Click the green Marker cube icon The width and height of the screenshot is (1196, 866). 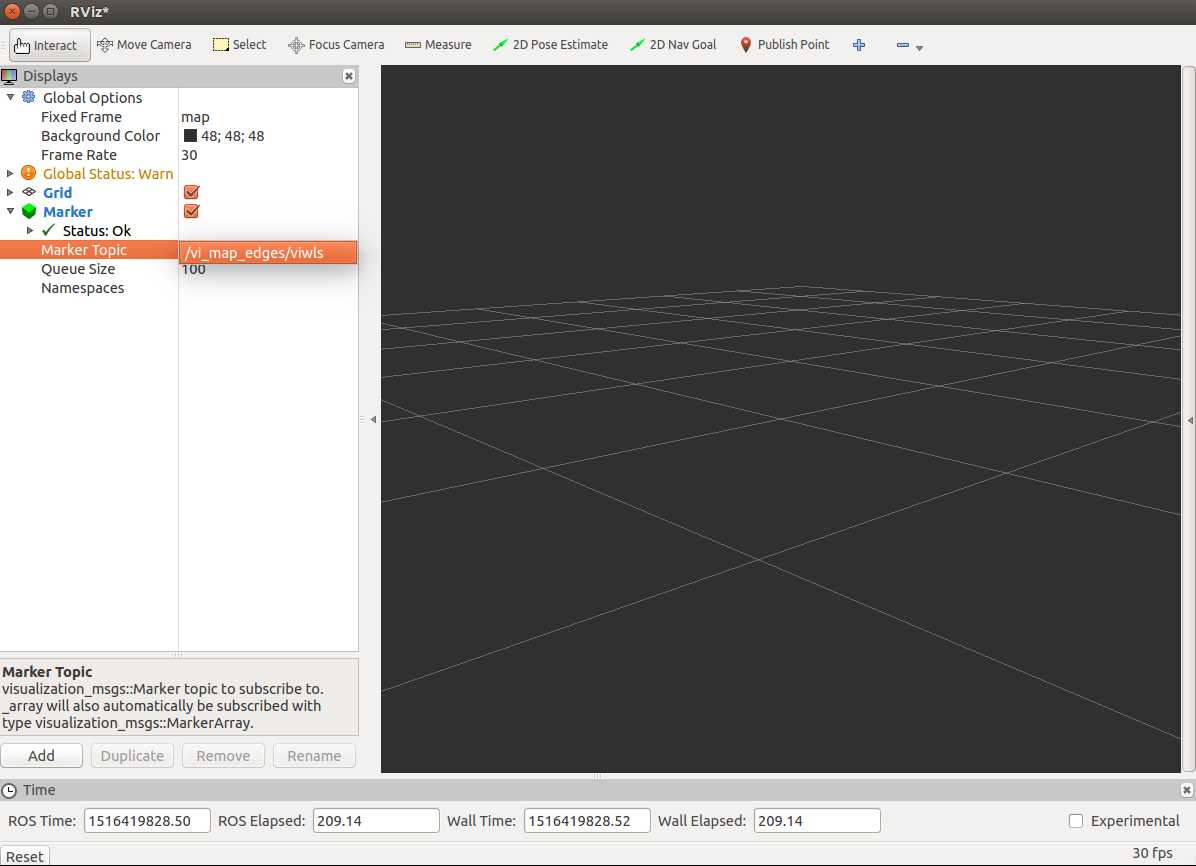point(29,211)
